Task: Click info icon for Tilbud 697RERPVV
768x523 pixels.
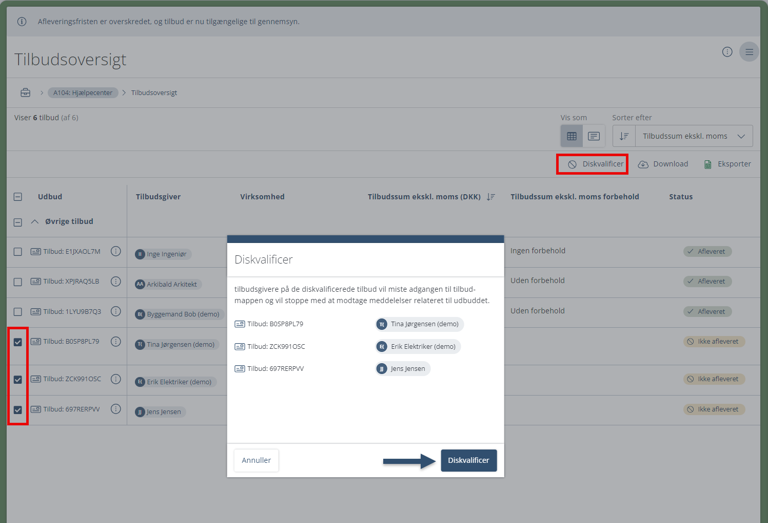Action: (x=116, y=410)
